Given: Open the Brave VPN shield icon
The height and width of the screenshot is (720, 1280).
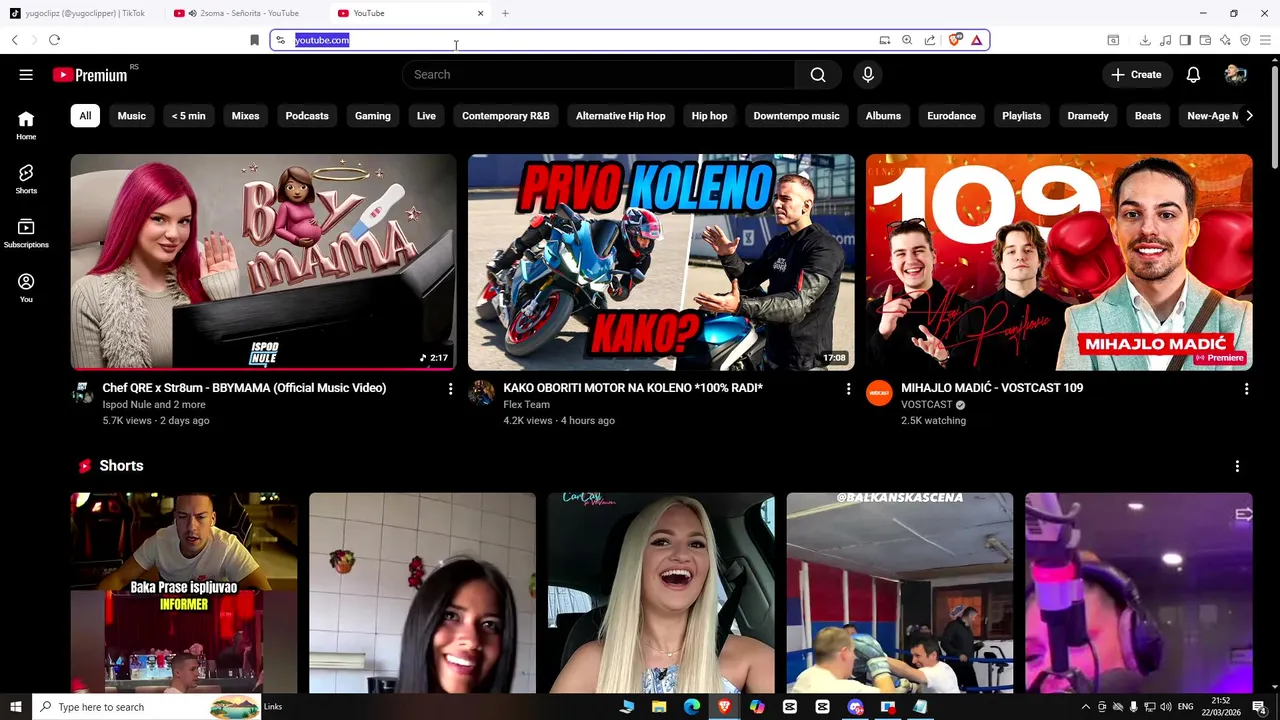Looking at the screenshot, I should pyautogui.click(x=1245, y=40).
